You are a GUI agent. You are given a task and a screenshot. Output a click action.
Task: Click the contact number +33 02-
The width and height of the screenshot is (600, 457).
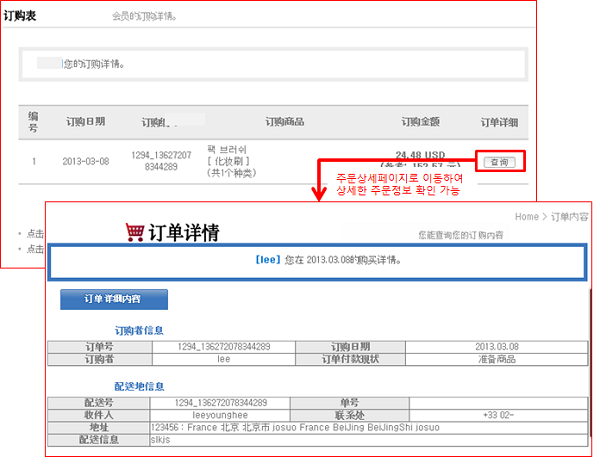pos(499,415)
